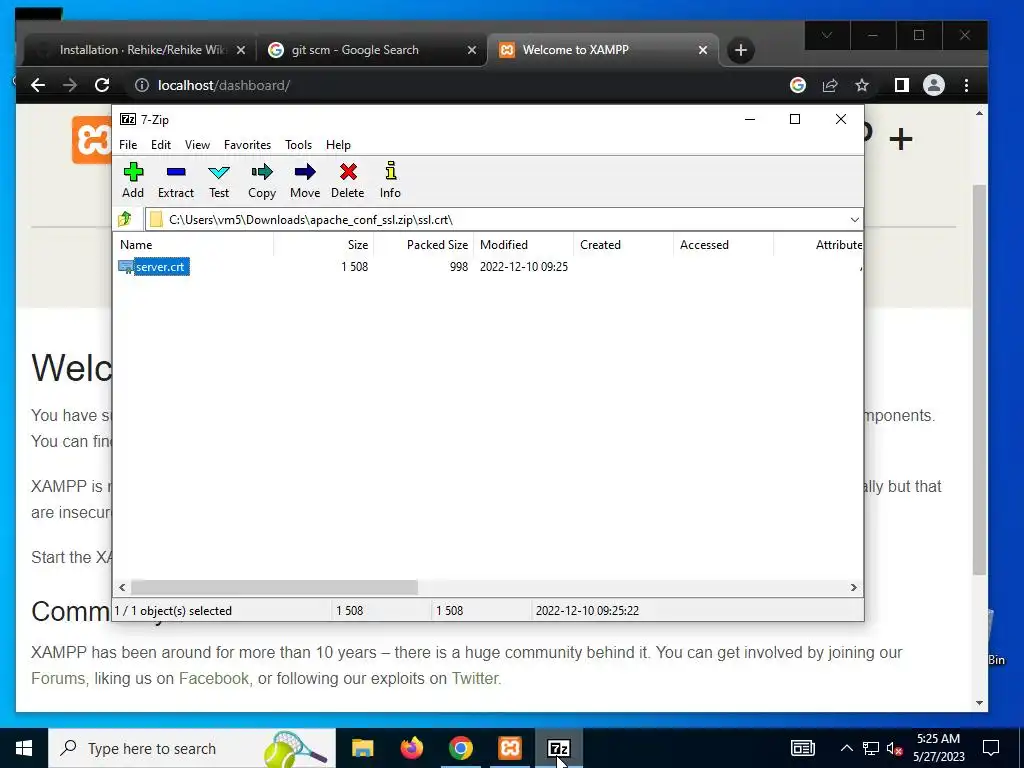Viewport: 1024px width, 768px height.
Task: Click the 7-Zip taskbar icon
Action: point(559,748)
